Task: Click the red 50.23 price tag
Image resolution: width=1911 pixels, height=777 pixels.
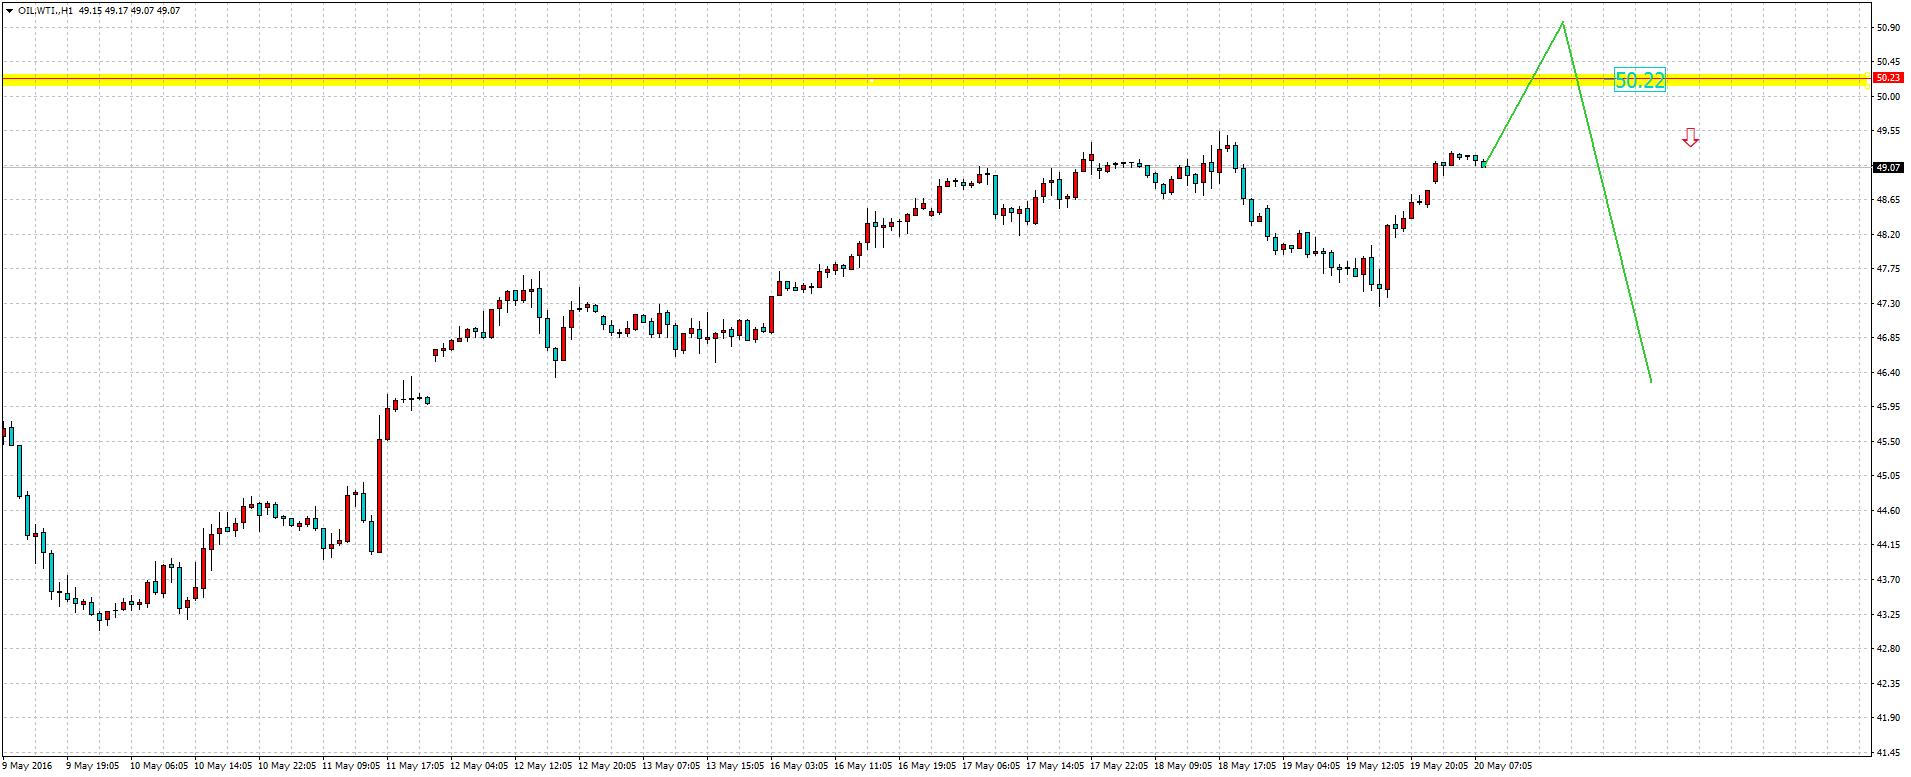Action: [1888, 77]
